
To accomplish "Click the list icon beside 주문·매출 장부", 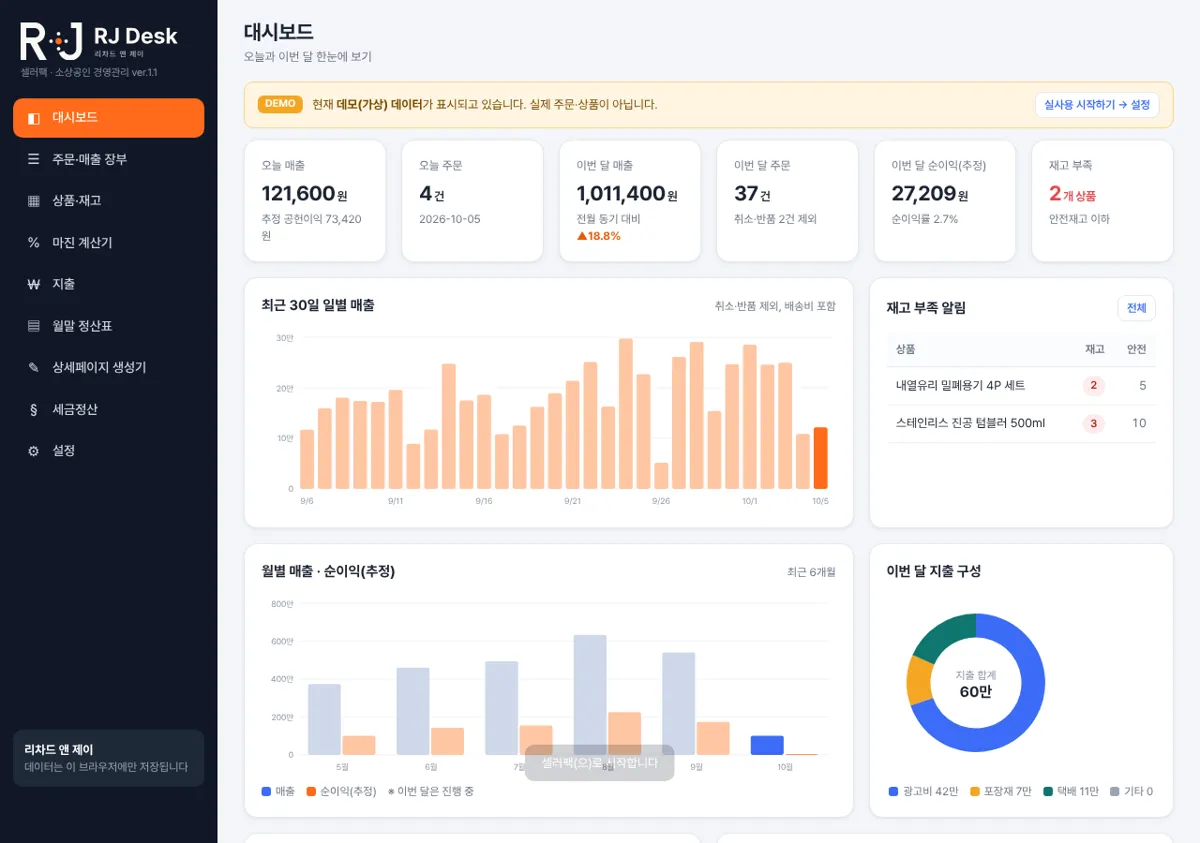I will [x=34, y=159].
